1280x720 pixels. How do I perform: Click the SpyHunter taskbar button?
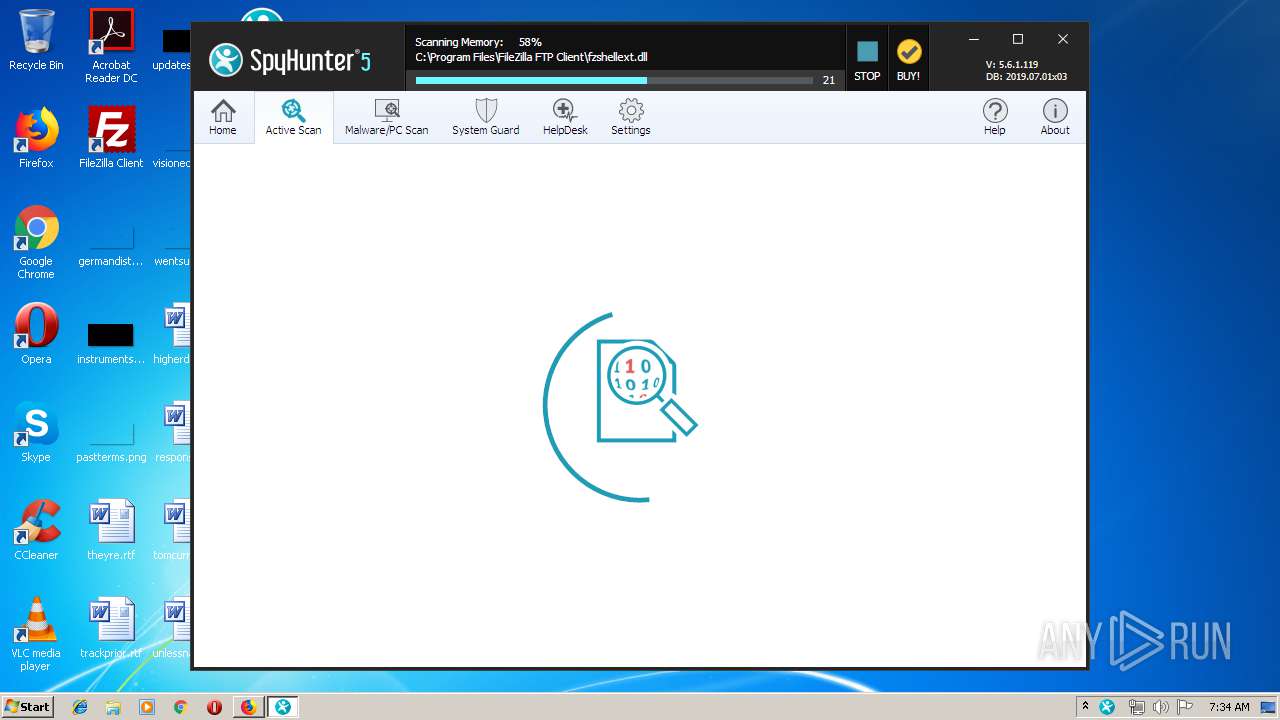[283, 707]
